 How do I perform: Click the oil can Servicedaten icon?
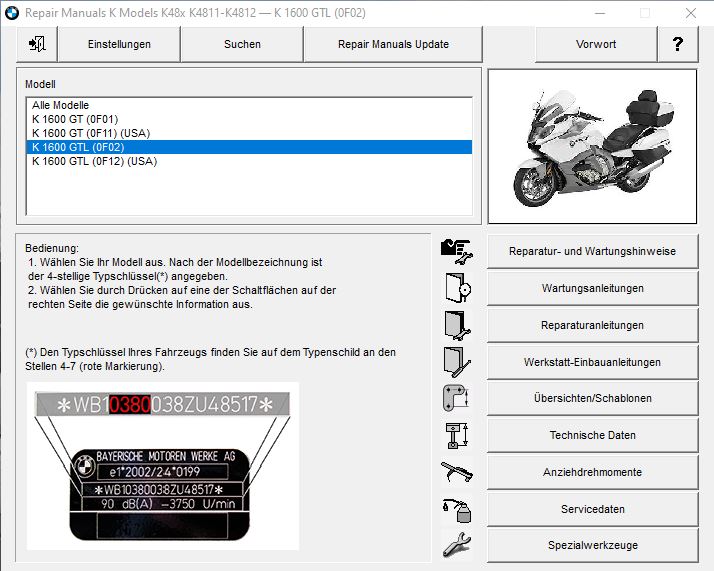456,509
